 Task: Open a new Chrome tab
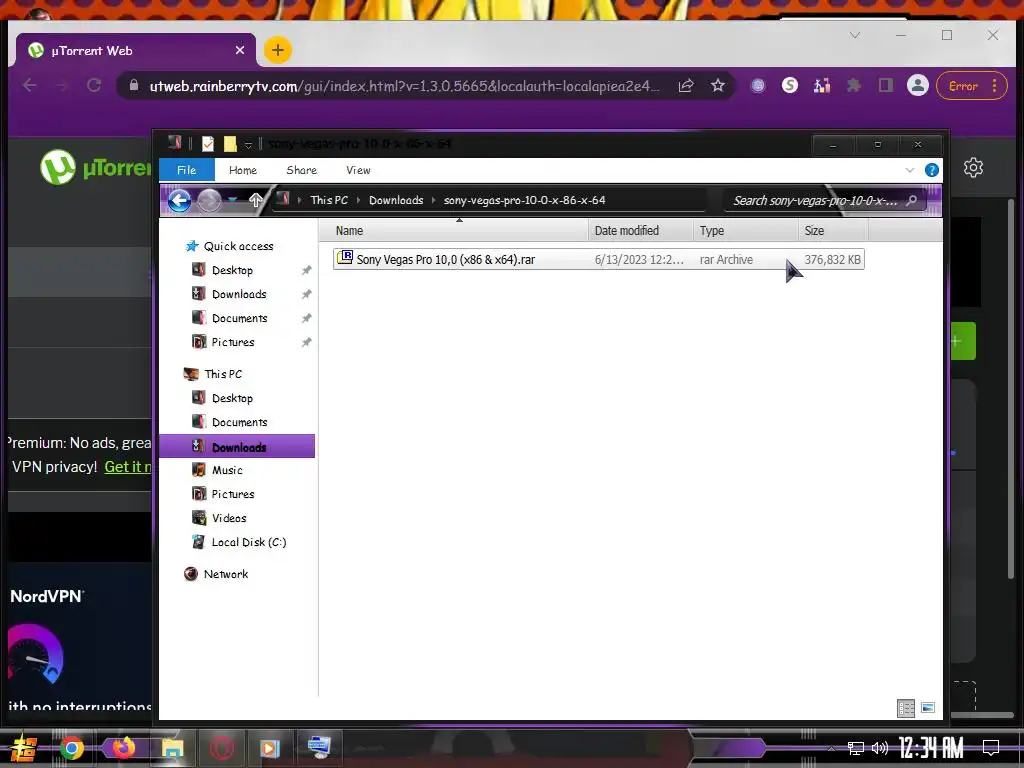278,50
